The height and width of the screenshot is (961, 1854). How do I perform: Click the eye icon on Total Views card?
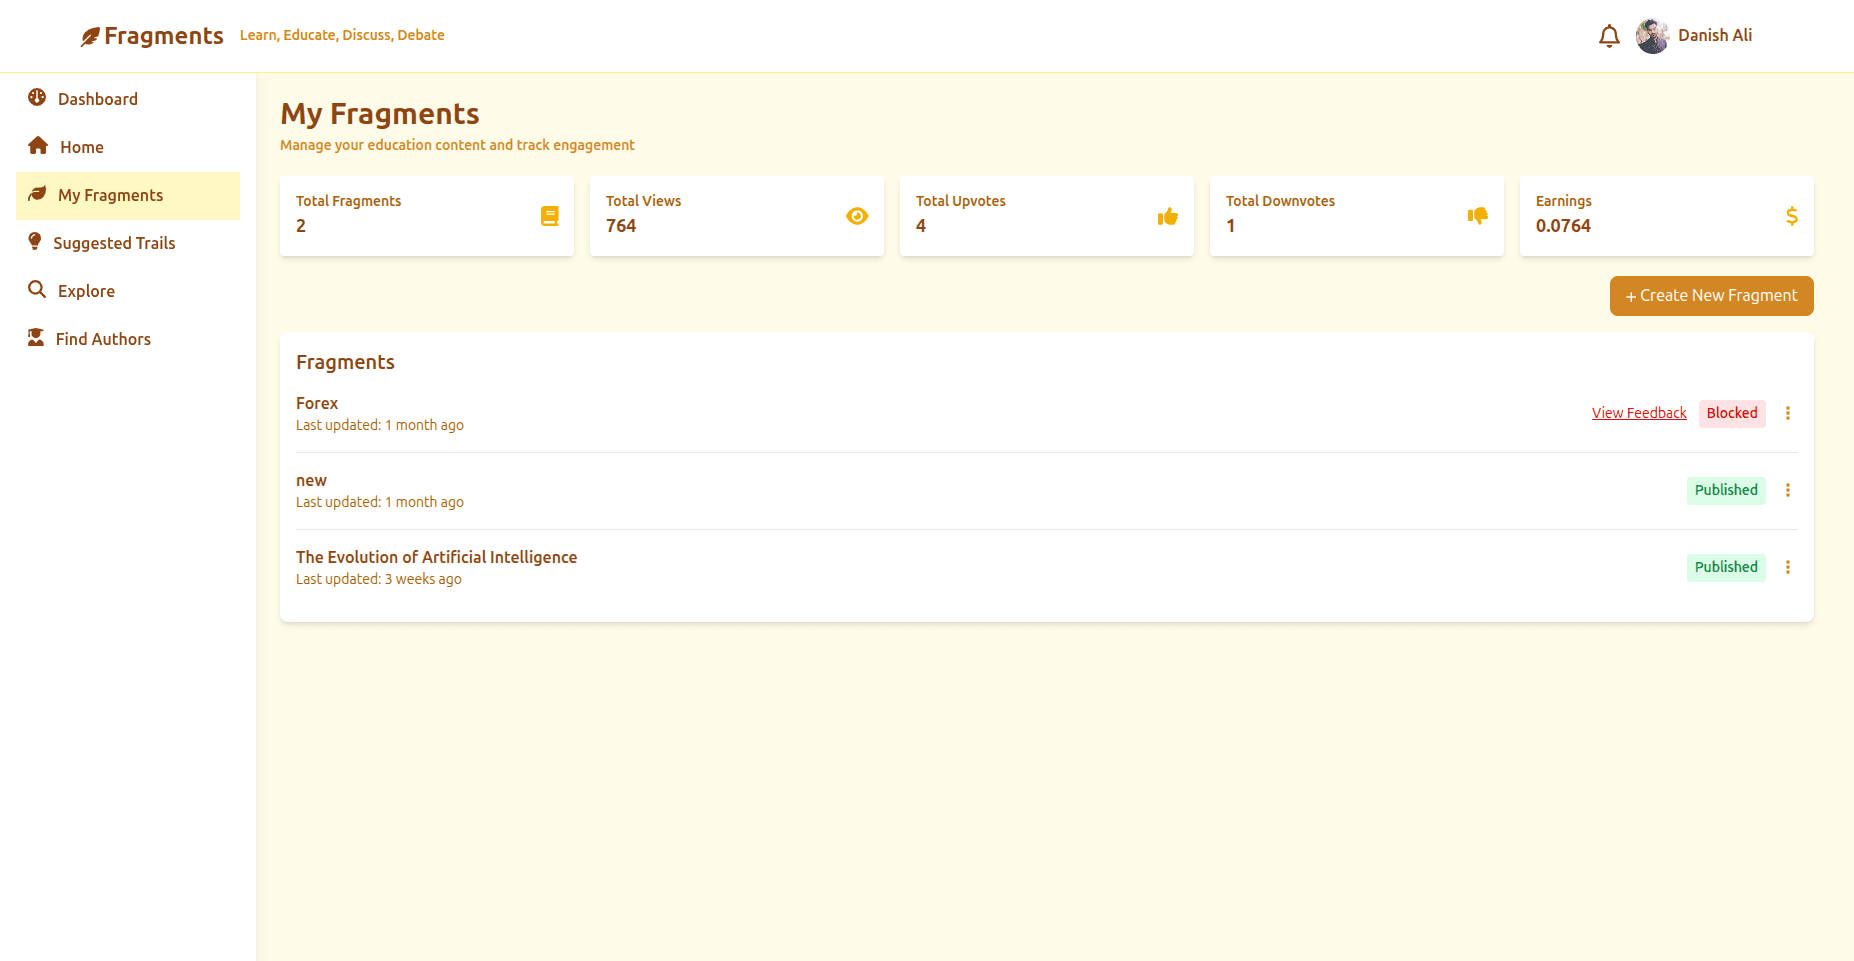tap(857, 215)
